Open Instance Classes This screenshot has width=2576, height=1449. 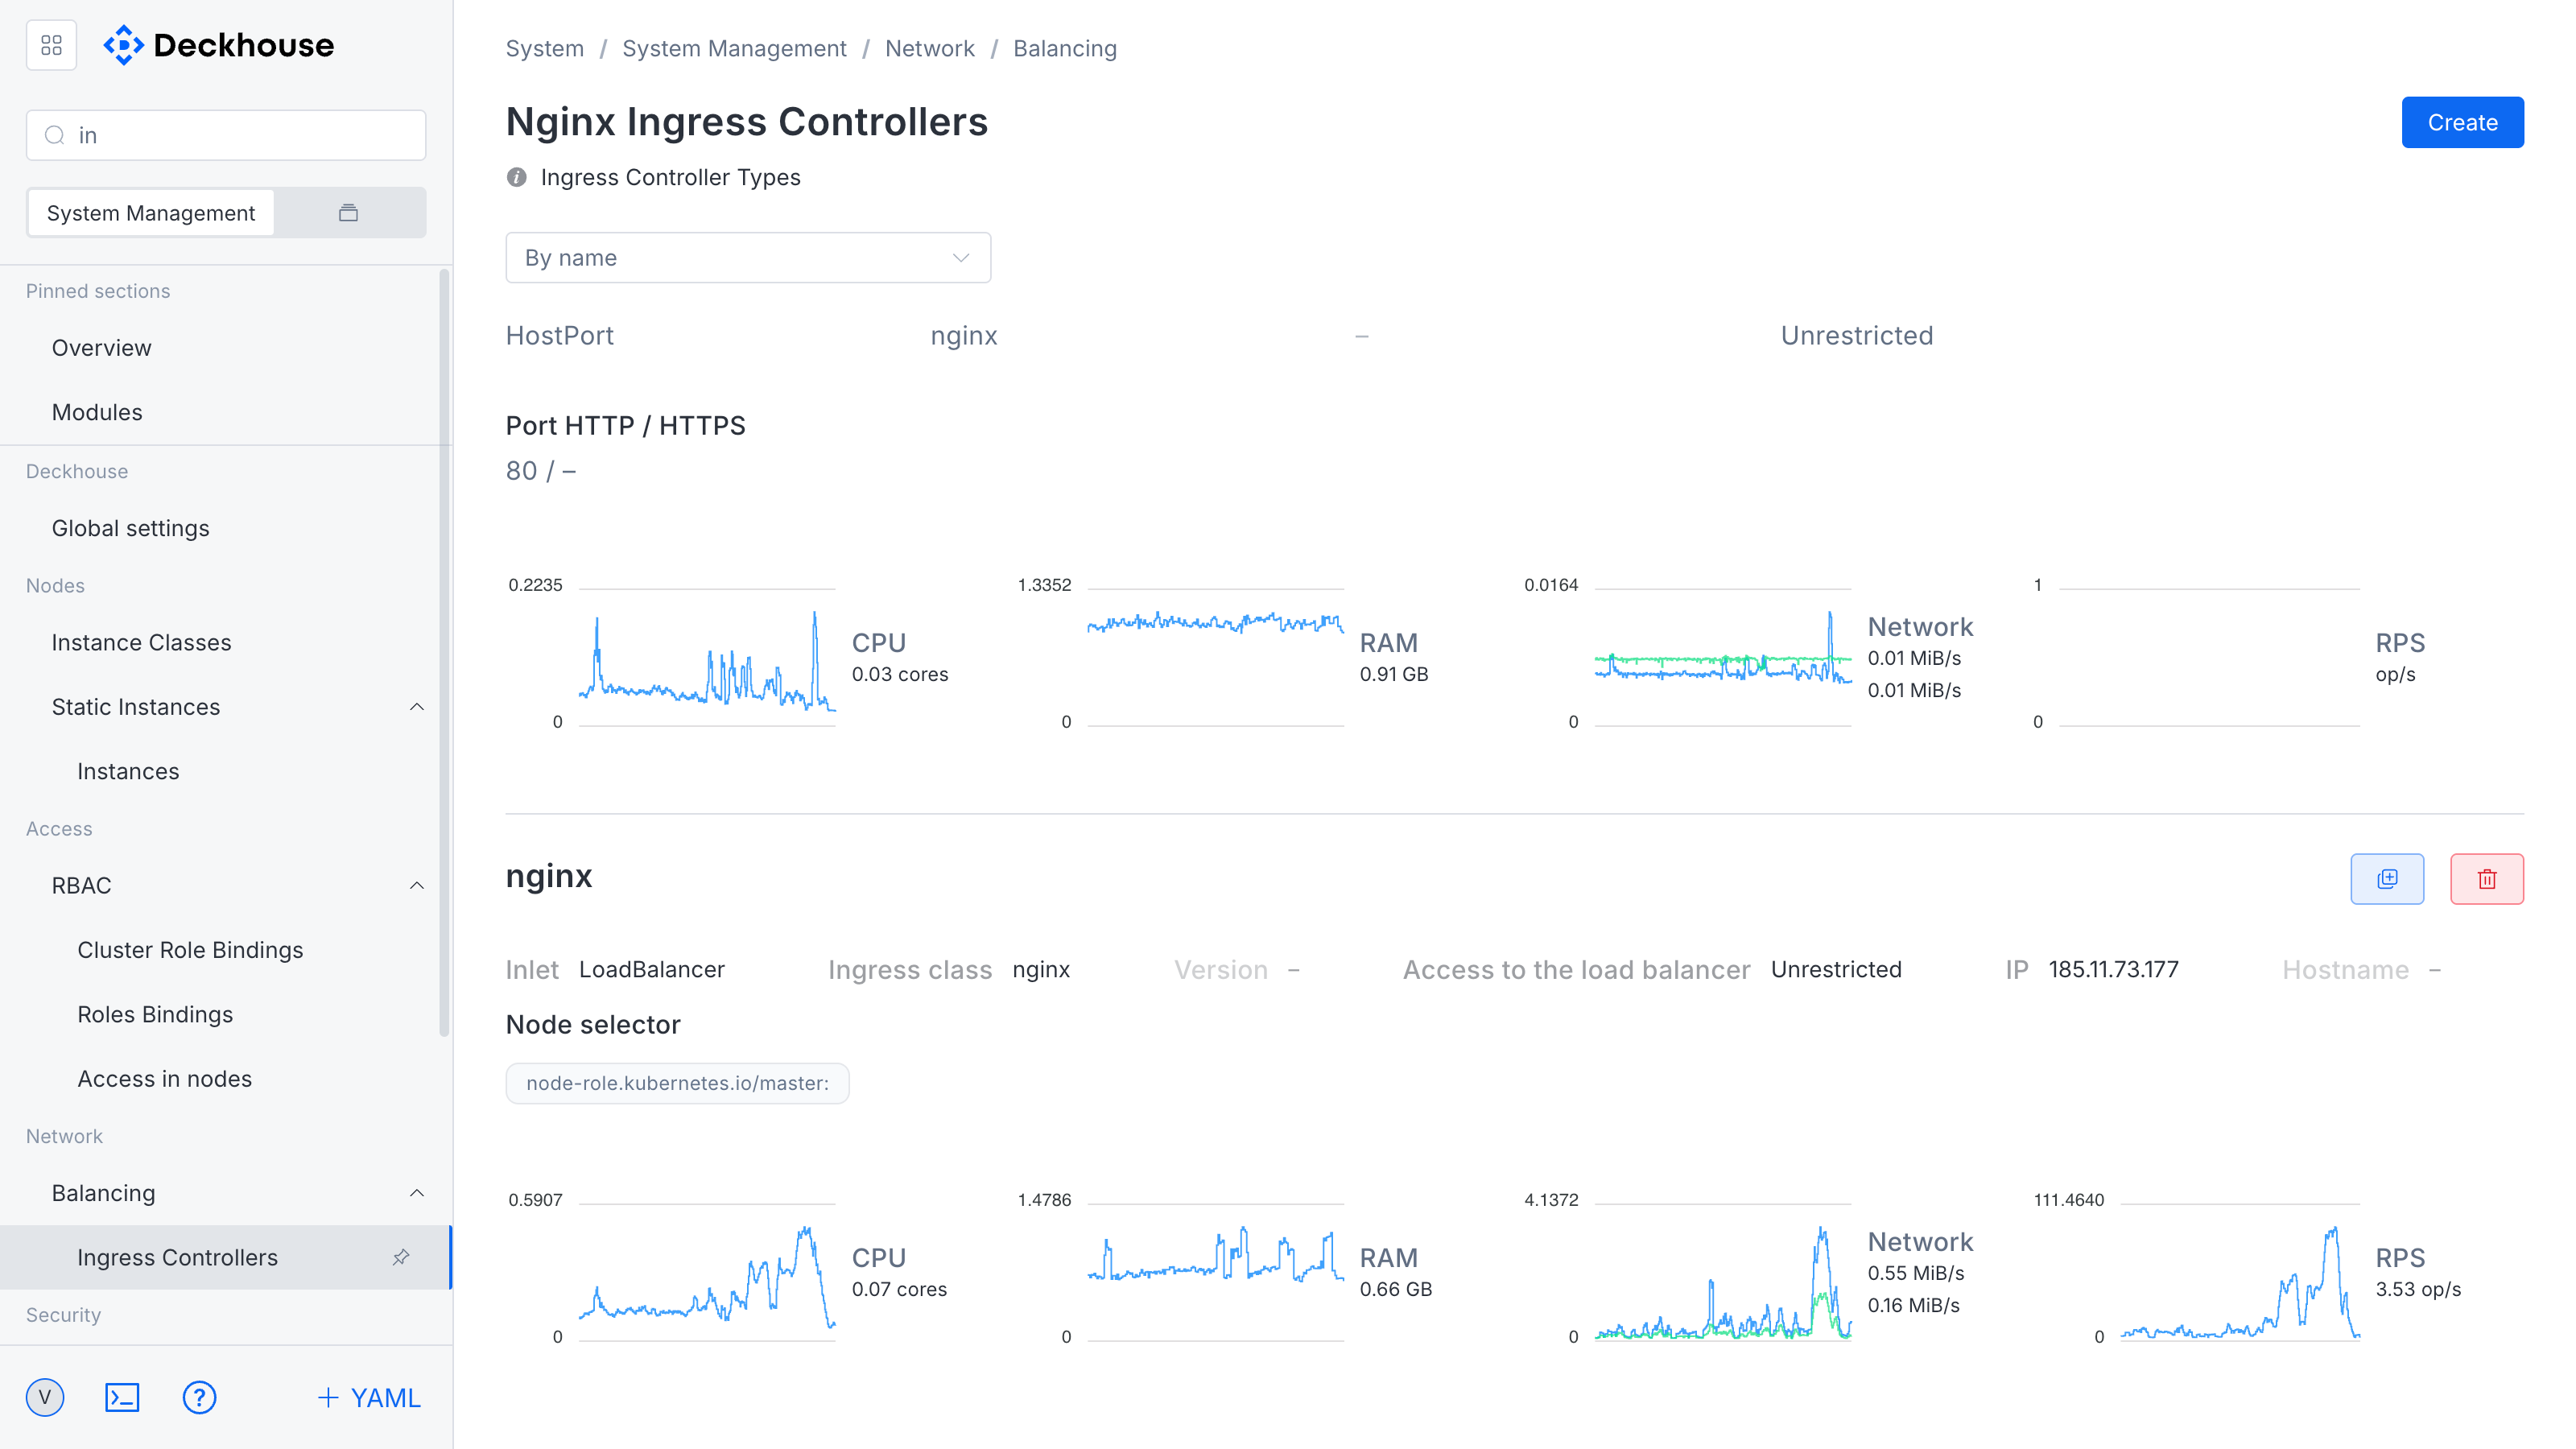pyautogui.click(x=142, y=643)
